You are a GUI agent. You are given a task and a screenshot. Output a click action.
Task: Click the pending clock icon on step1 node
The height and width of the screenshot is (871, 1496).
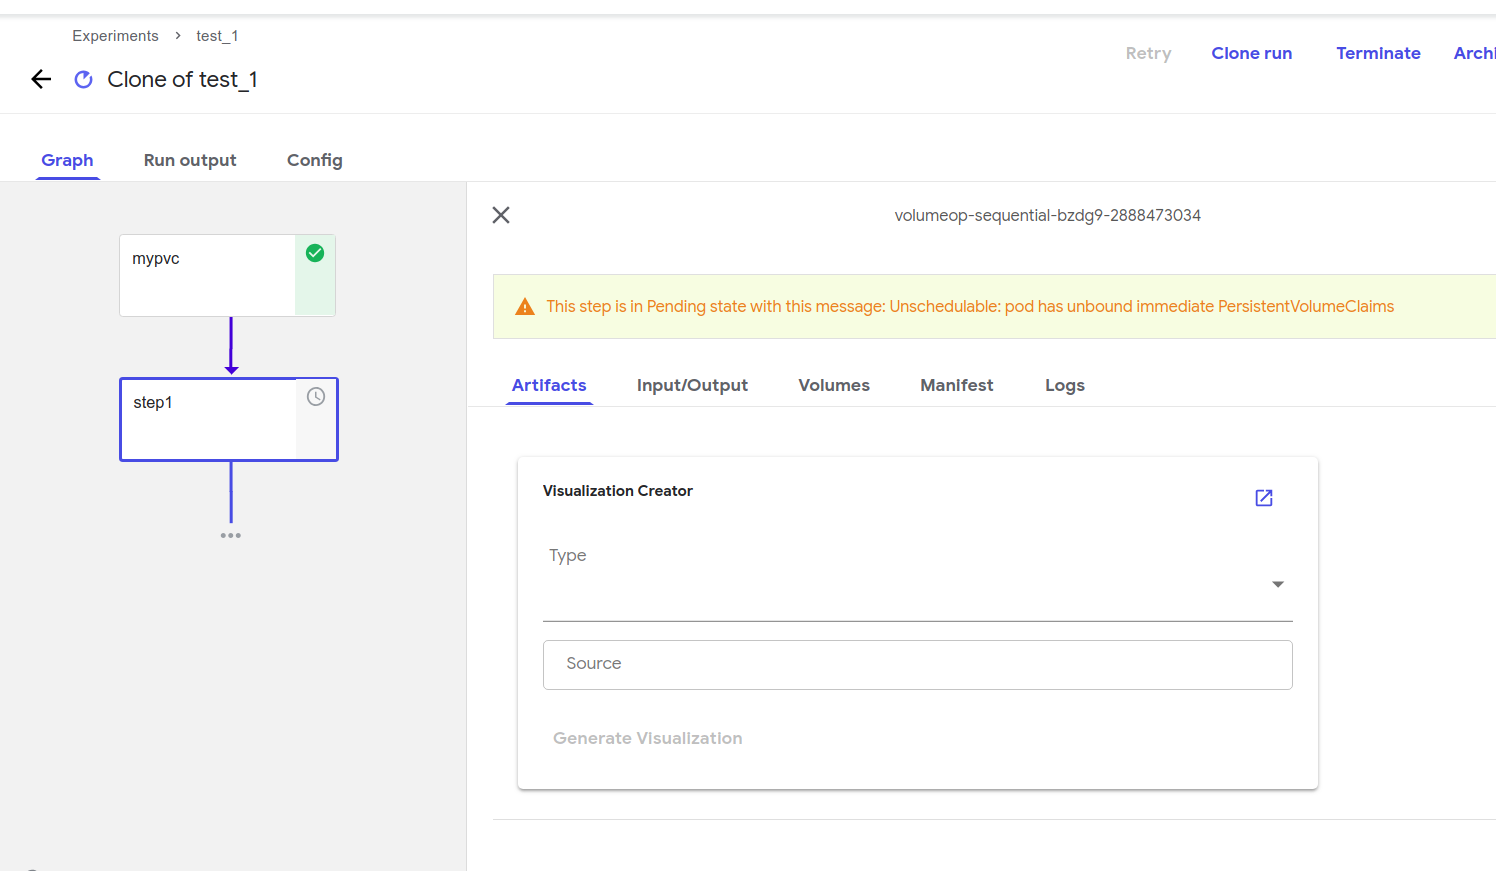tap(316, 396)
